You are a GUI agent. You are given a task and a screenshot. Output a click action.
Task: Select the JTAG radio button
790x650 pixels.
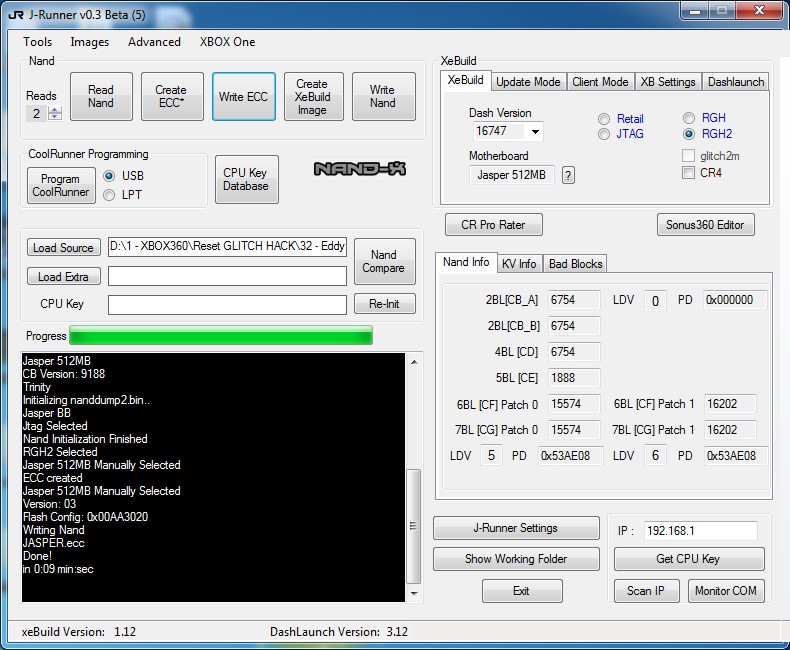[x=604, y=134]
